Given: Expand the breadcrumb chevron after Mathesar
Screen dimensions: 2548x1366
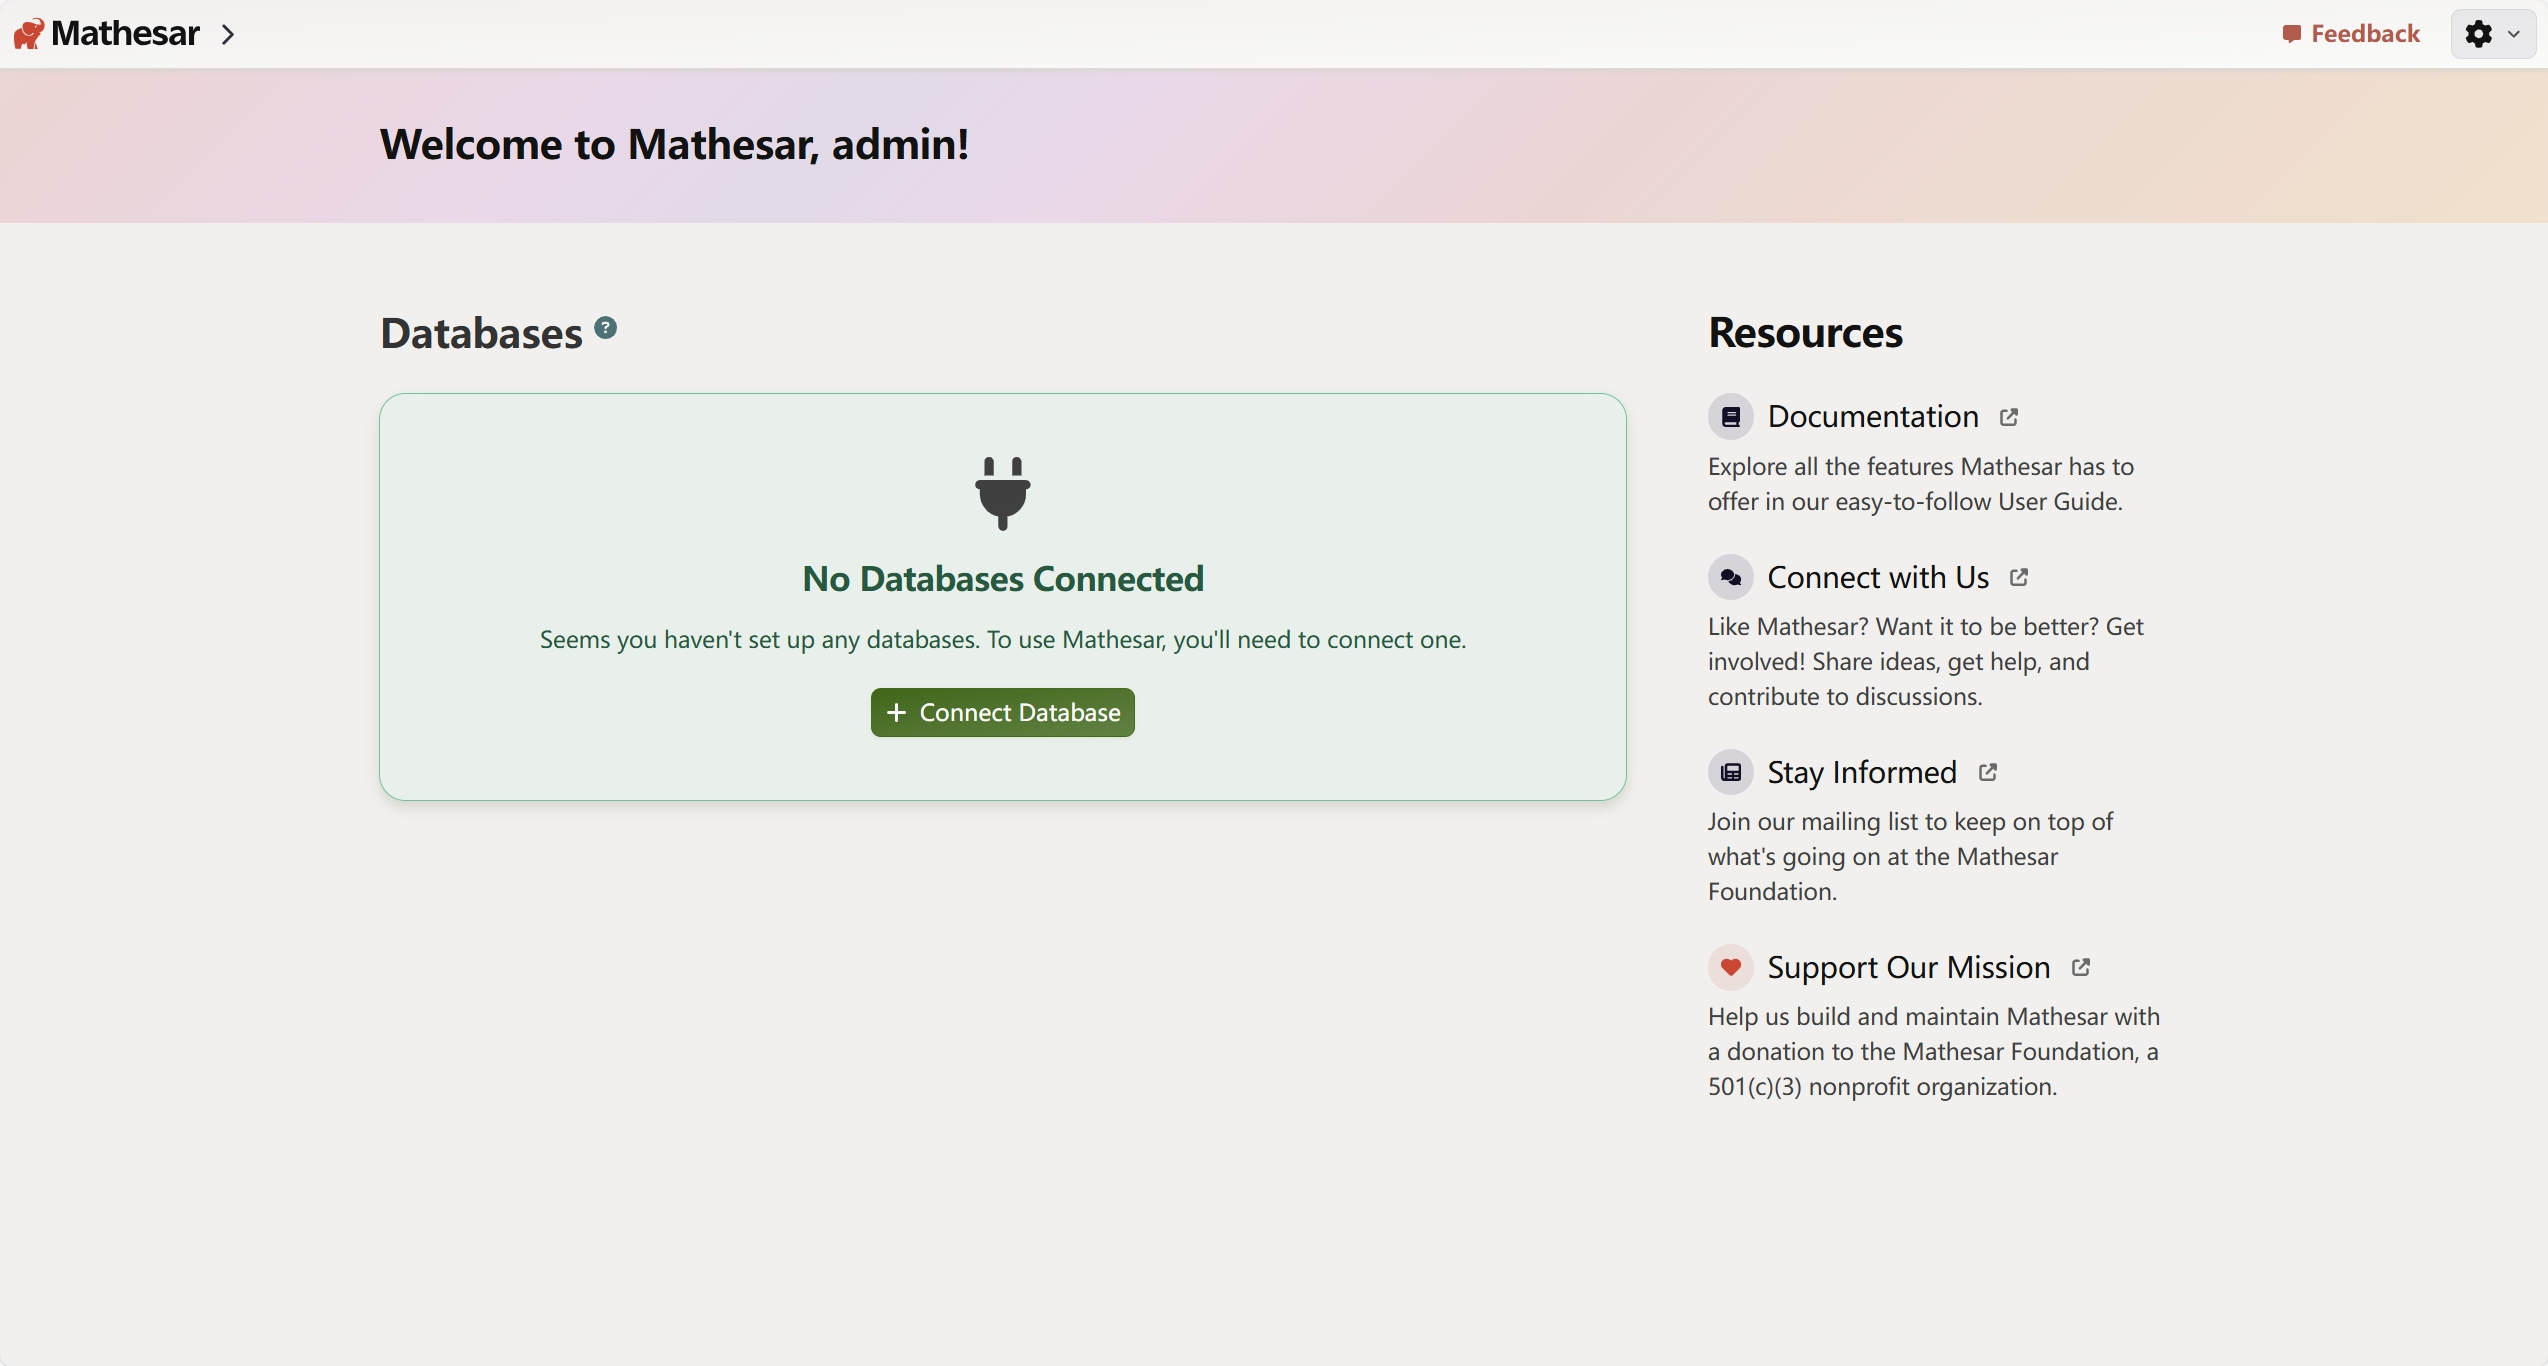Looking at the screenshot, I should tap(228, 35).
